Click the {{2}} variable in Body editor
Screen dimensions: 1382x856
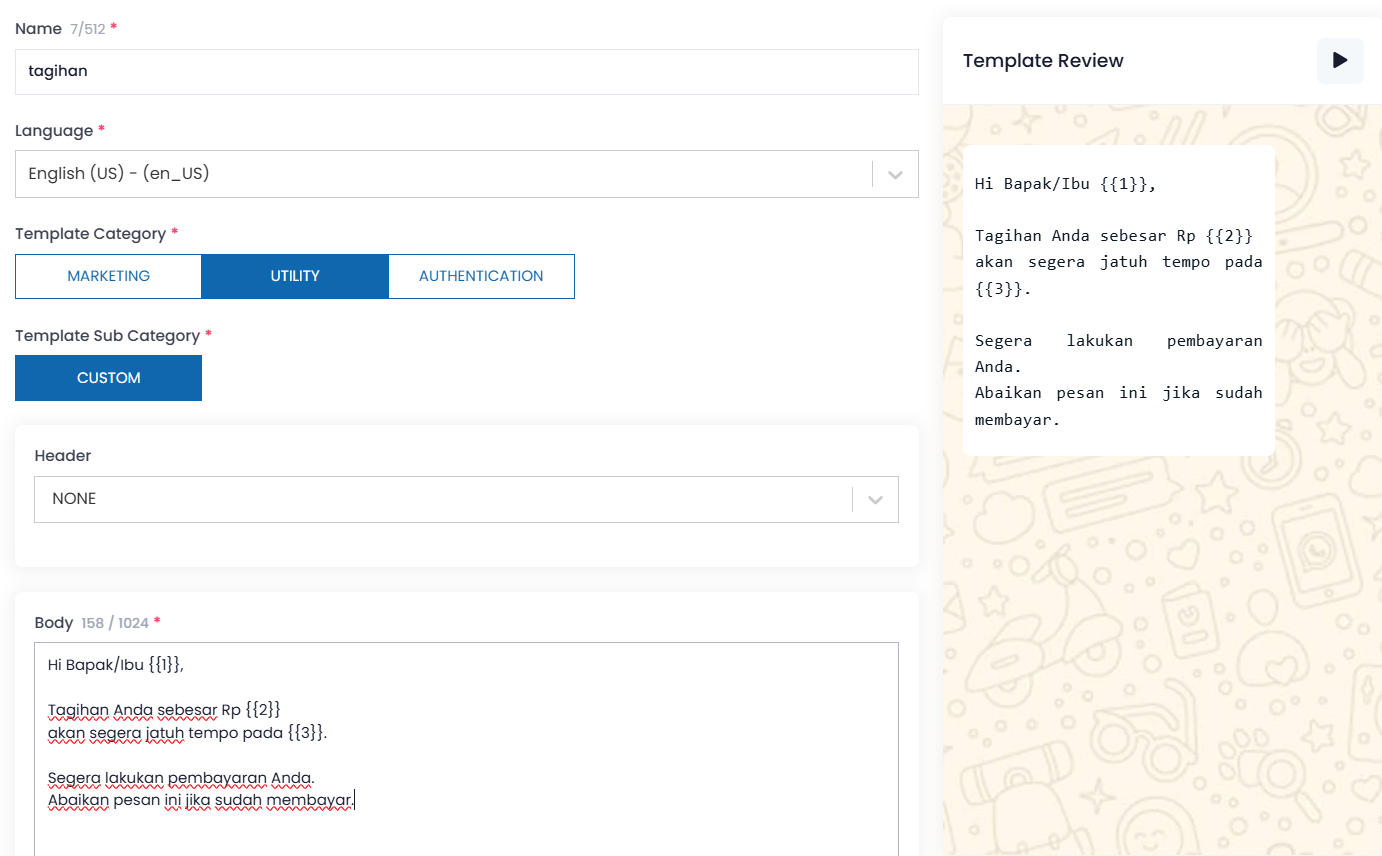(x=263, y=710)
